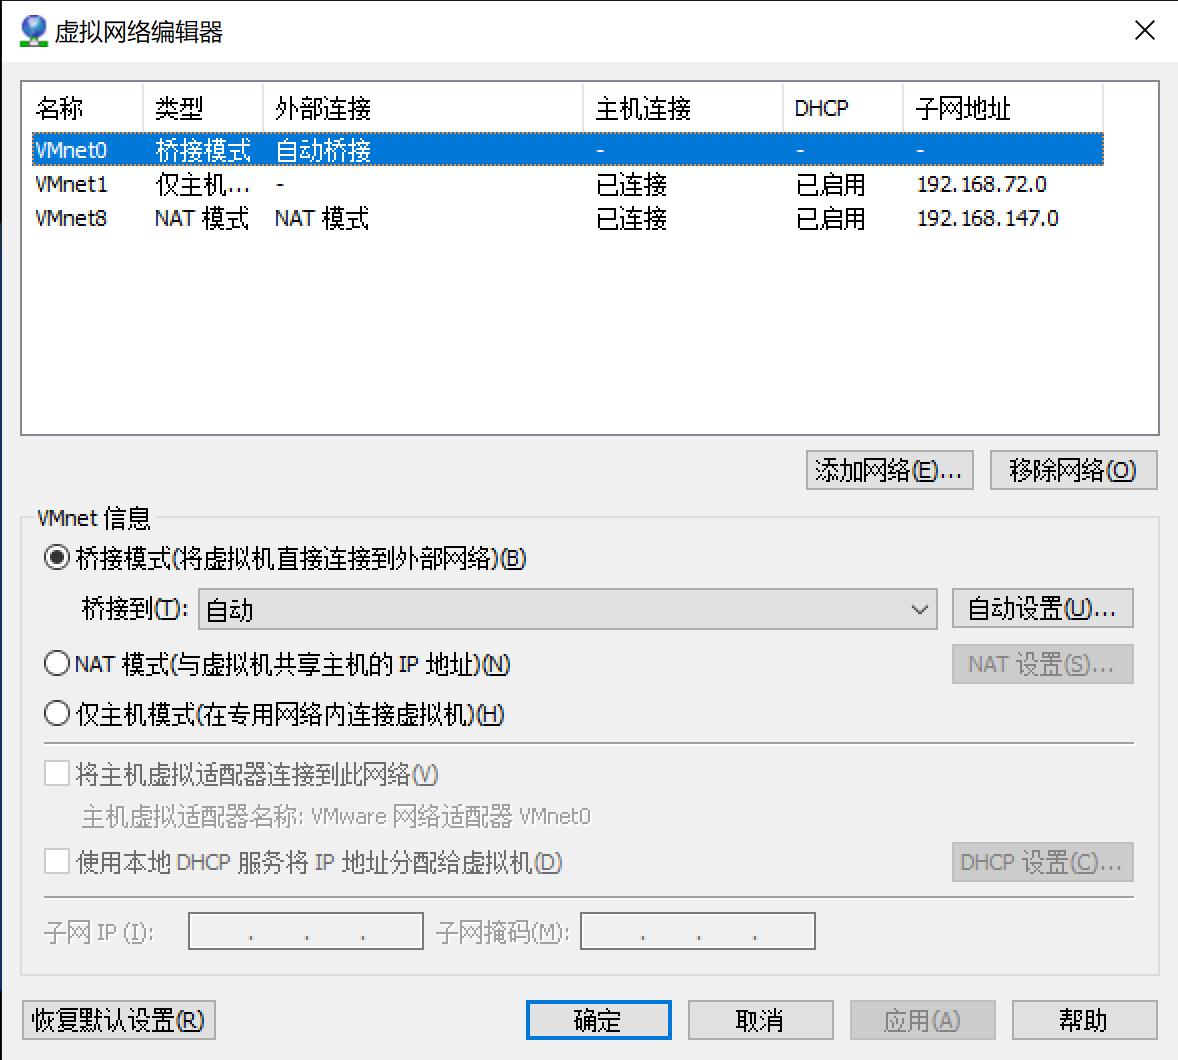Image resolution: width=1178 pixels, height=1060 pixels.
Task: Open 自动设置 bridge configuration
Action: [x=1042, y=607]
